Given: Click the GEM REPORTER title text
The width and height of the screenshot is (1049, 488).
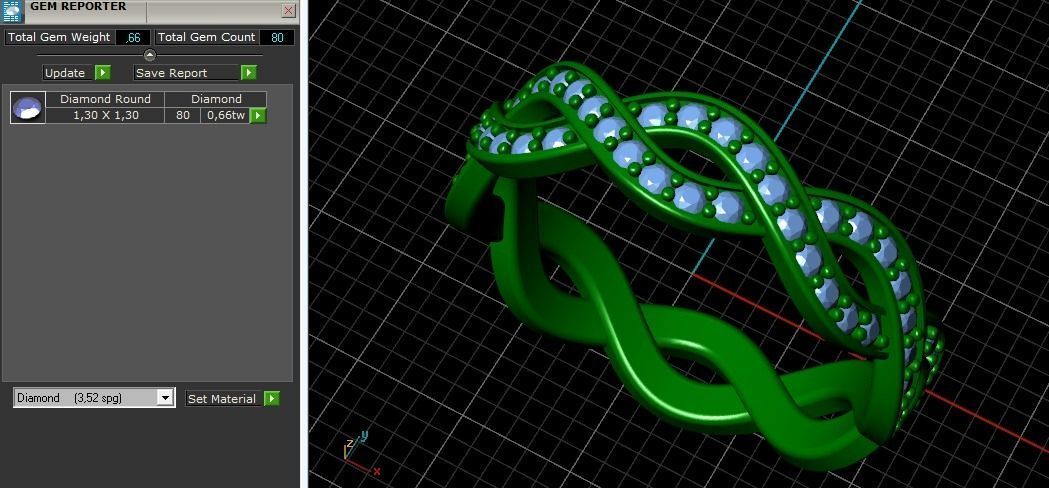Looking at the screenshot, I should pyautogui.click(x=78, y=6).
